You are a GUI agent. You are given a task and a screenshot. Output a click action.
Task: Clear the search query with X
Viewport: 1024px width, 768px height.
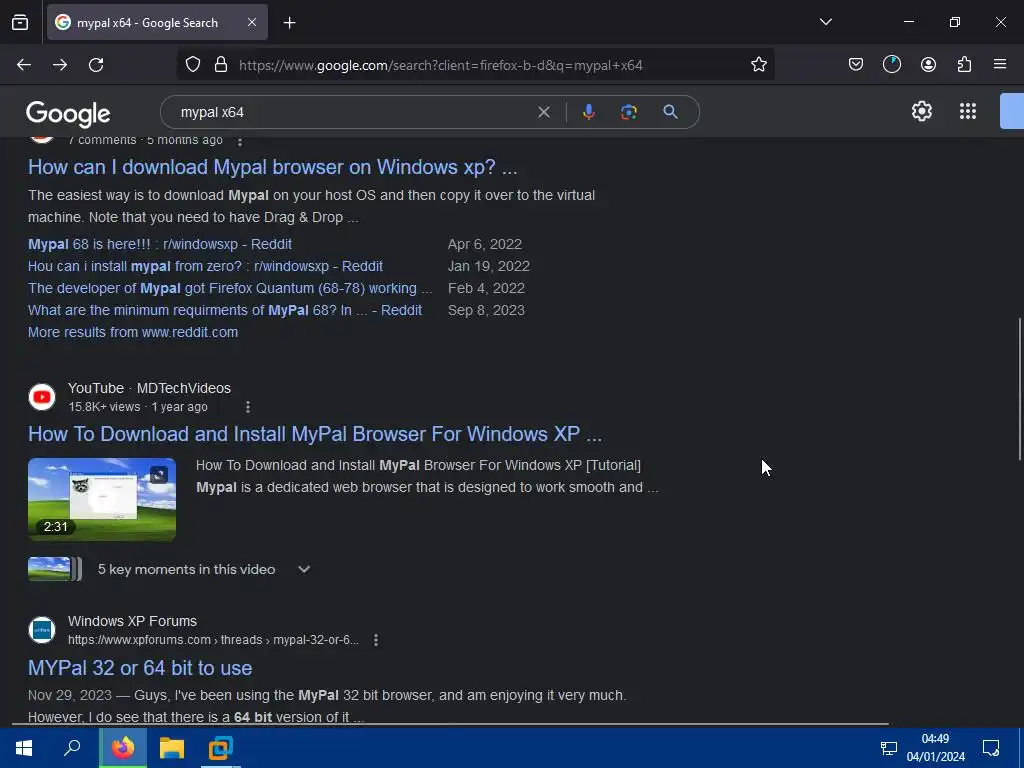coord(543,112)
